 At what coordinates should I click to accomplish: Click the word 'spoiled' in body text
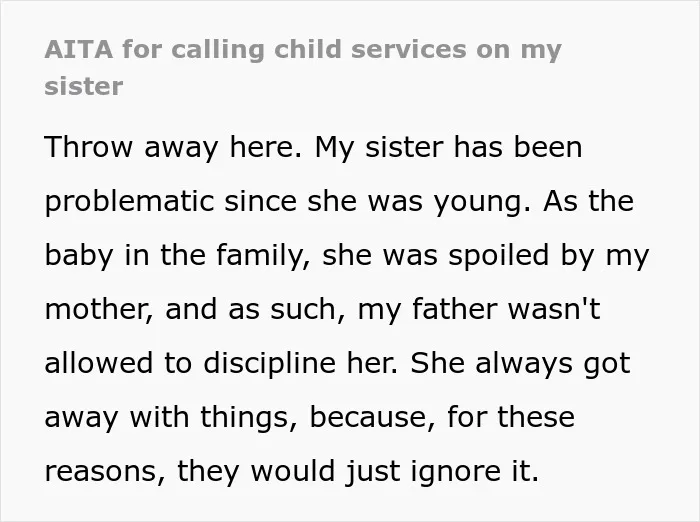coord(498,256)
